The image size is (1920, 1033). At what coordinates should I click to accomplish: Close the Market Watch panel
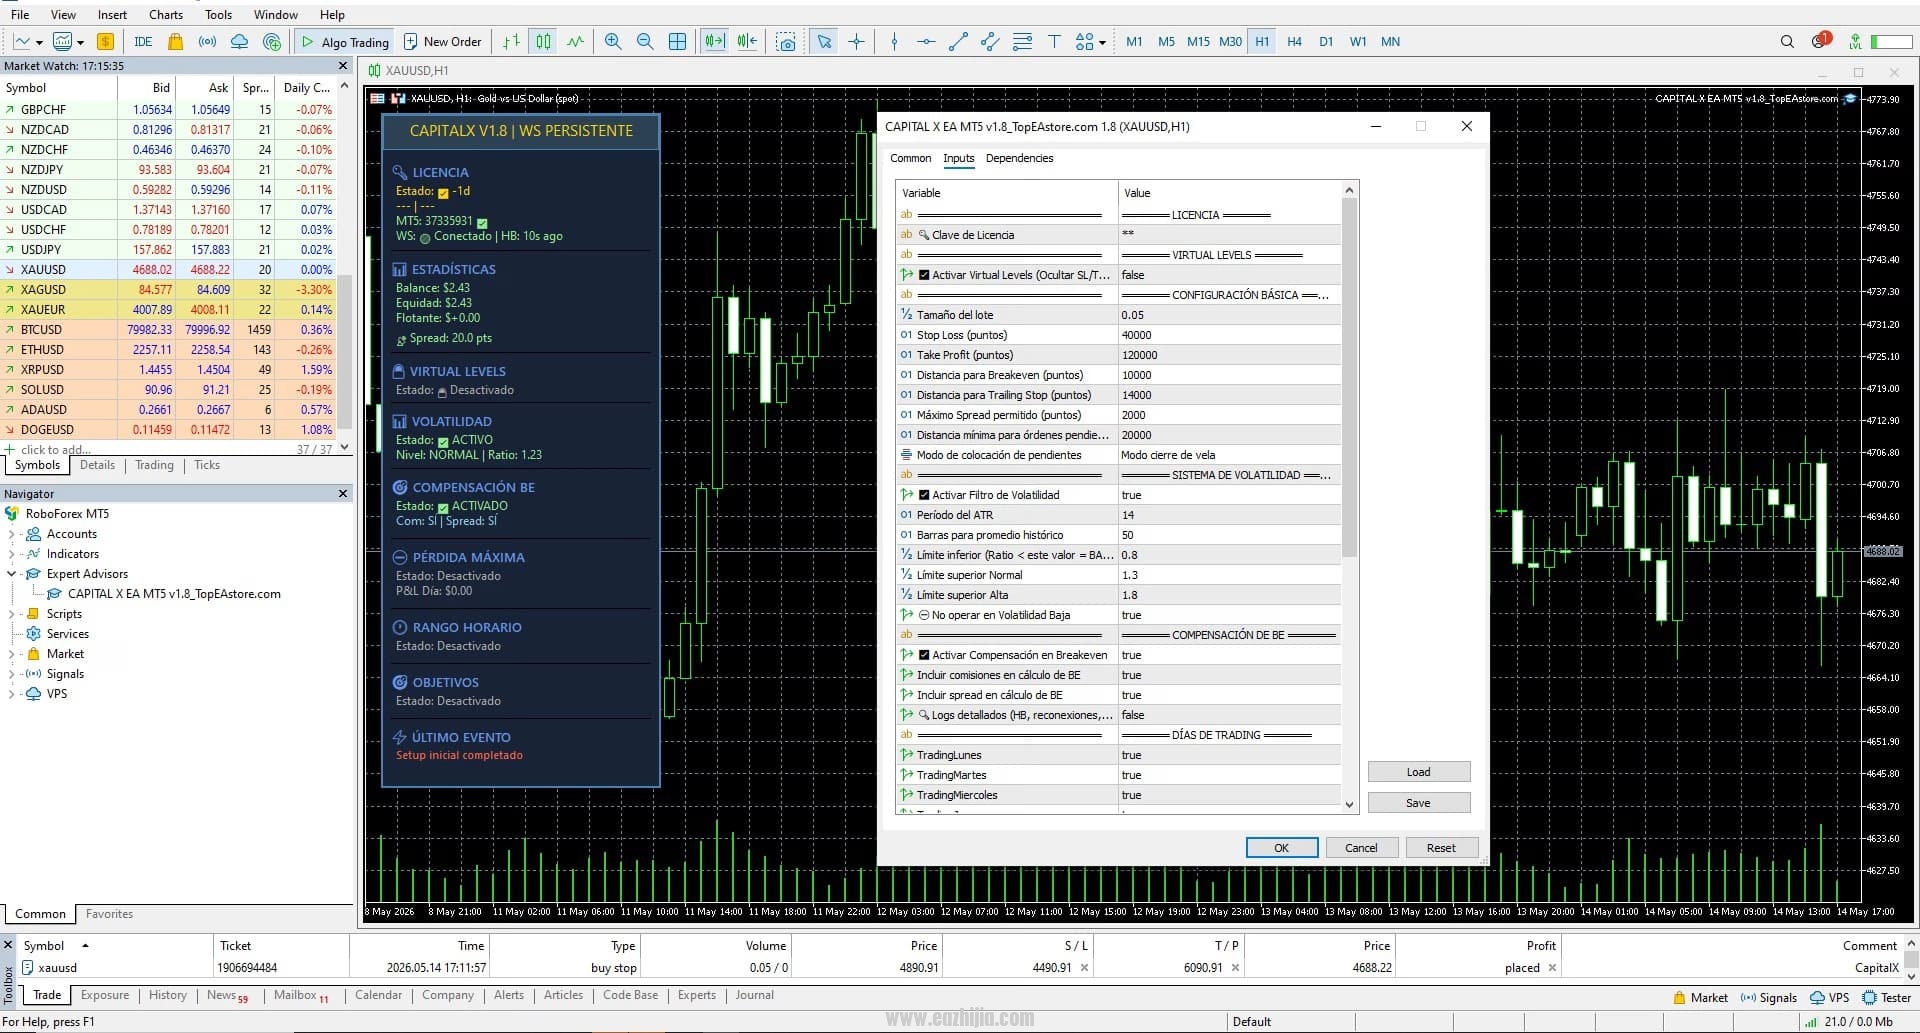[343, 66]
